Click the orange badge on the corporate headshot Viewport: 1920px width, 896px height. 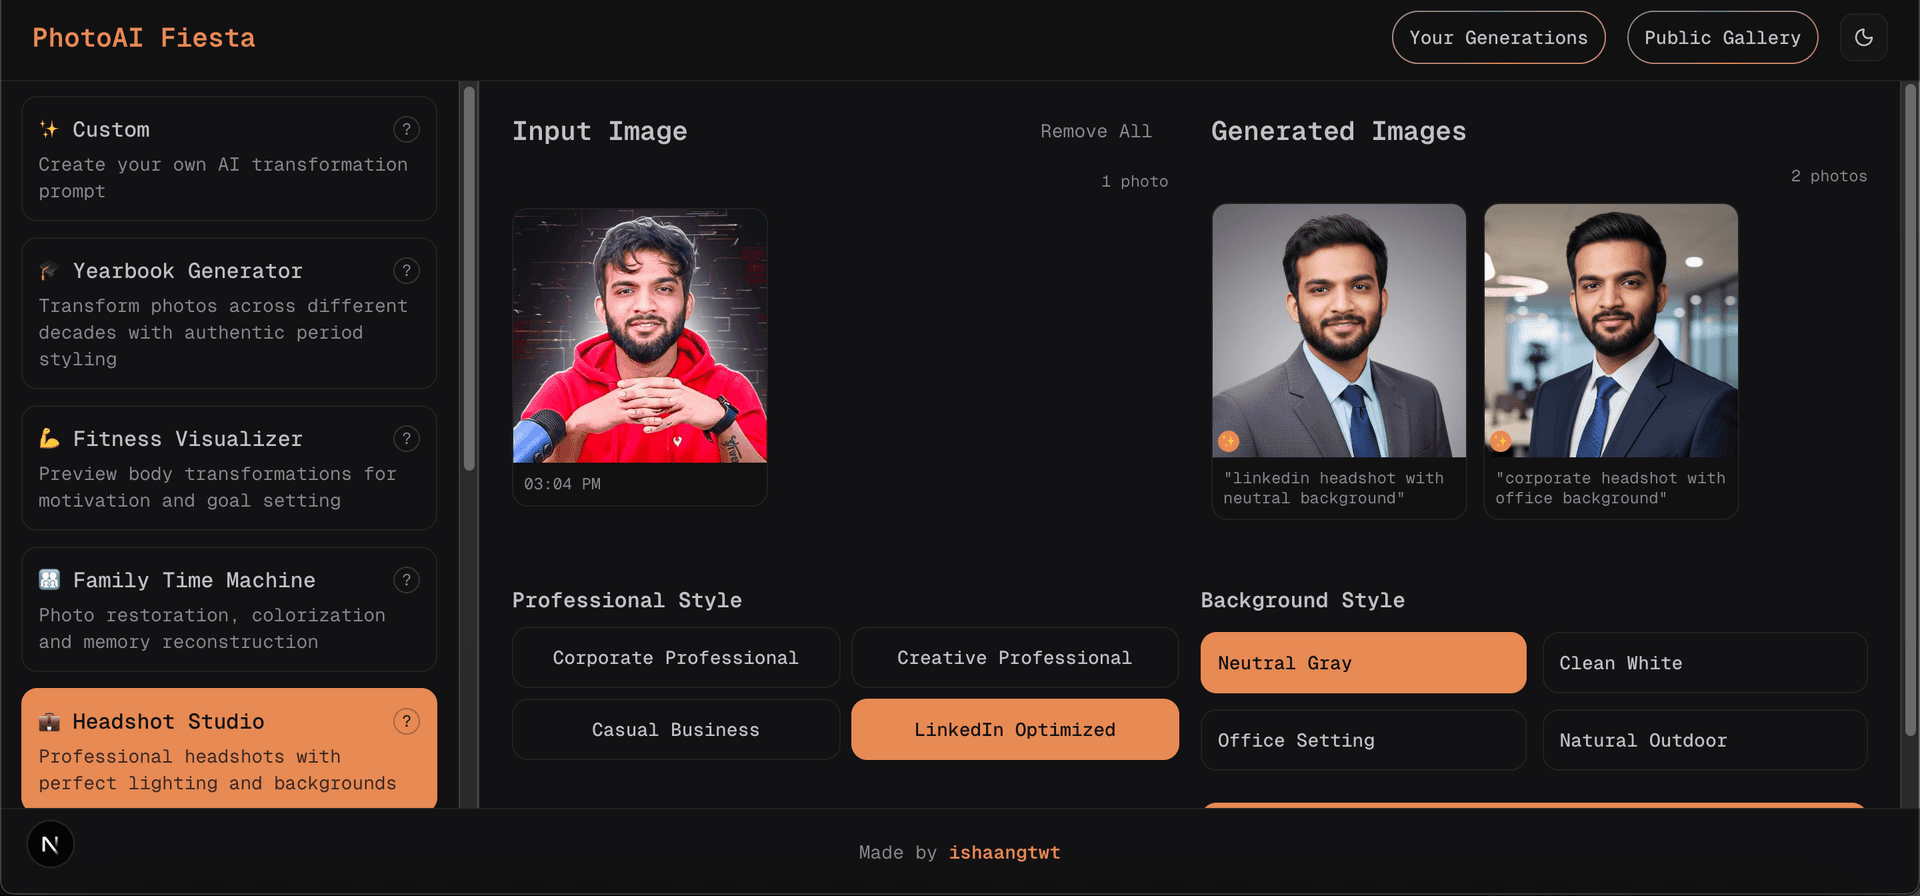(x=1500, y=441)
